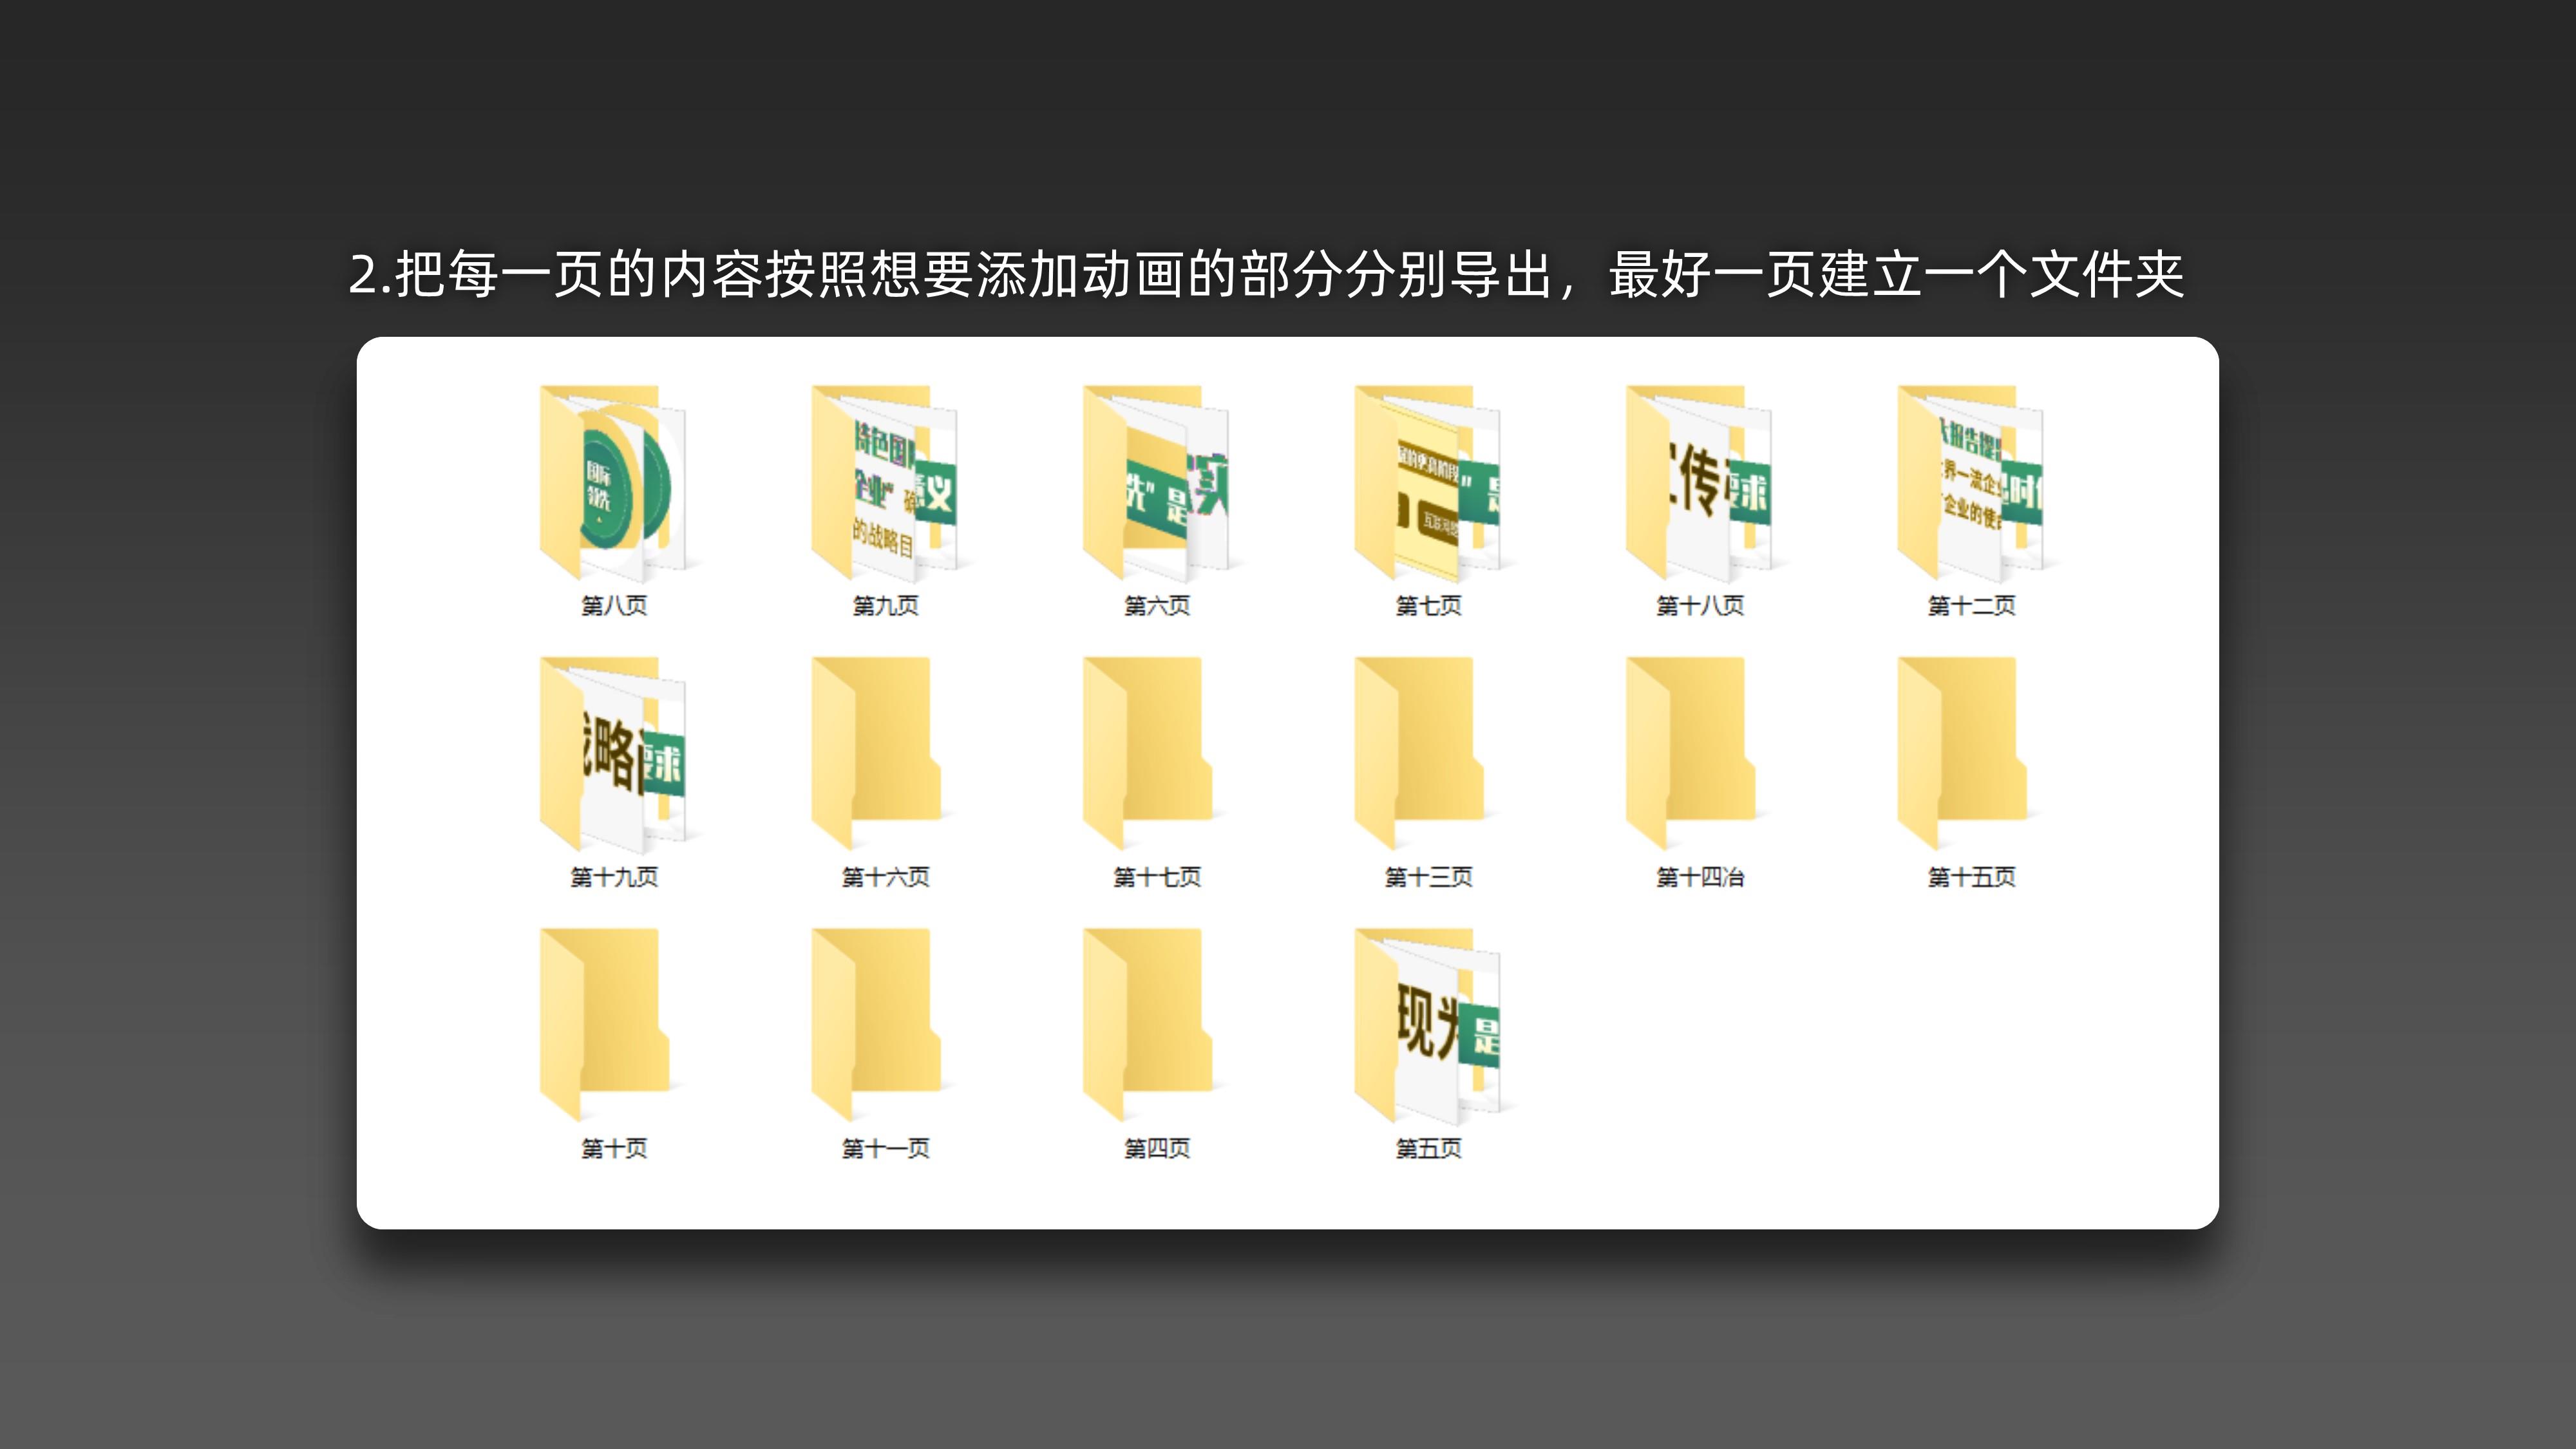The width and height of the screenshot is (2576, 1449).
Task: Select the 第五页 folder
Action: coord(1427,1026)
